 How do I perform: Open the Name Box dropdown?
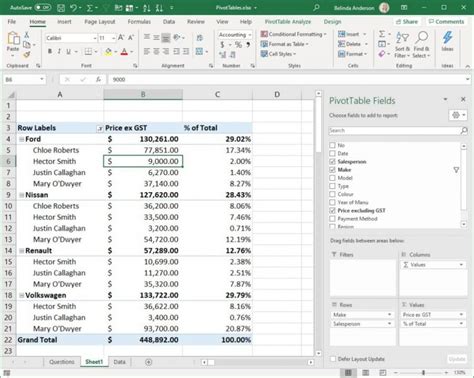tap(42, 79)
